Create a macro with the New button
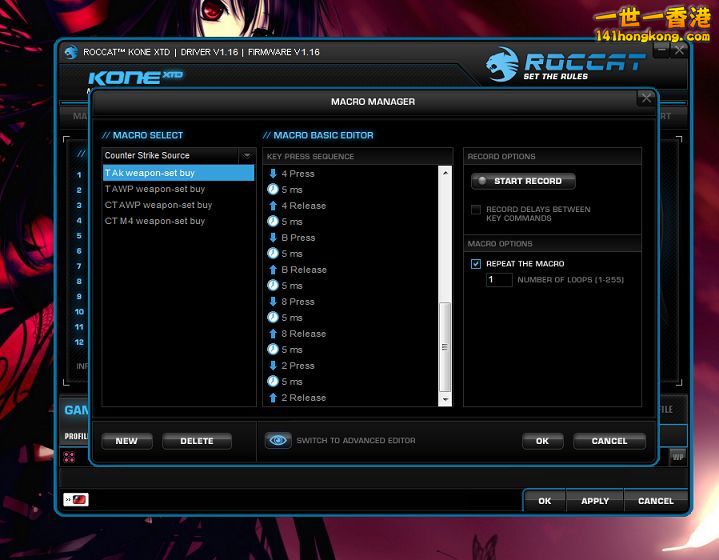This screenshot has width=719, height=560. click(127, 441)
